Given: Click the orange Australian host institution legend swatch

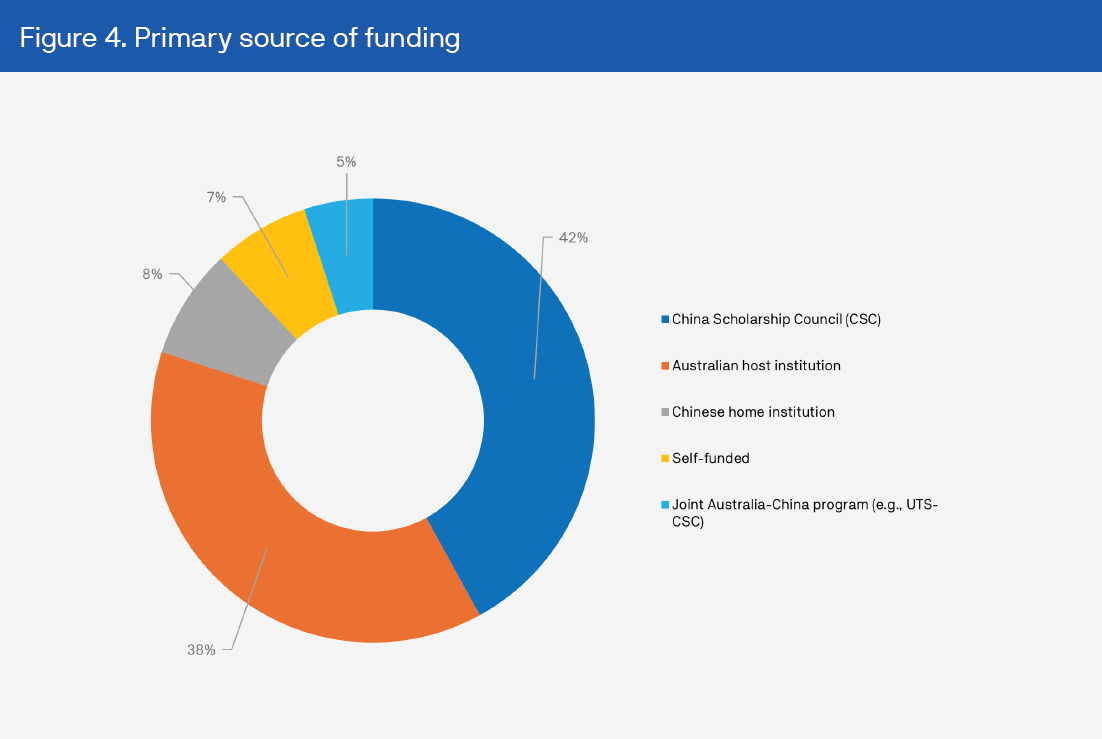Looking at the screenshot, I should coord(664,366).
